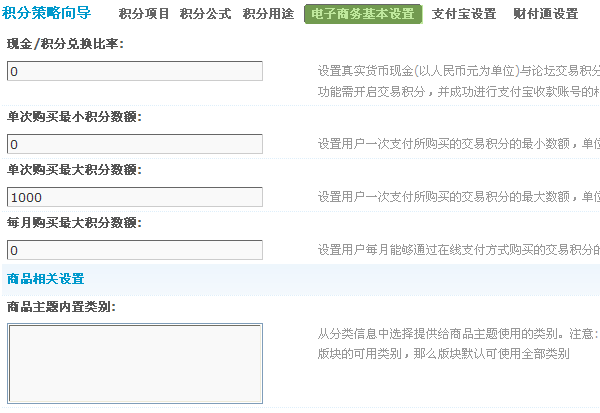Click the 每月购买最大积分数额 label
Image resolution: width=600 pixels, height=413 pixels.
point(74,222)
